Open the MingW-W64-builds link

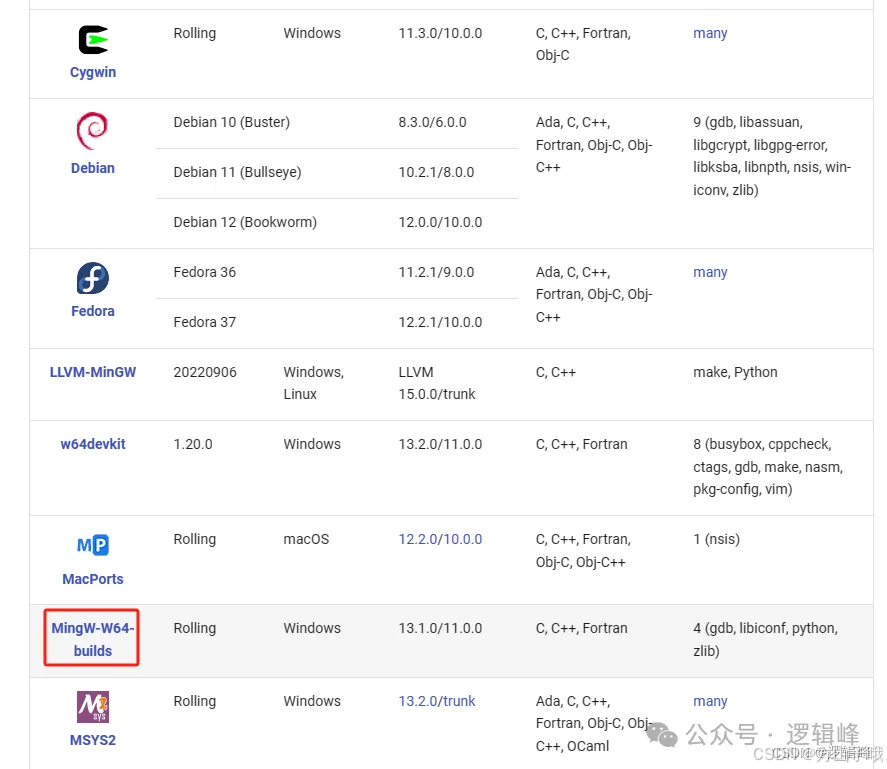(93, 639)
